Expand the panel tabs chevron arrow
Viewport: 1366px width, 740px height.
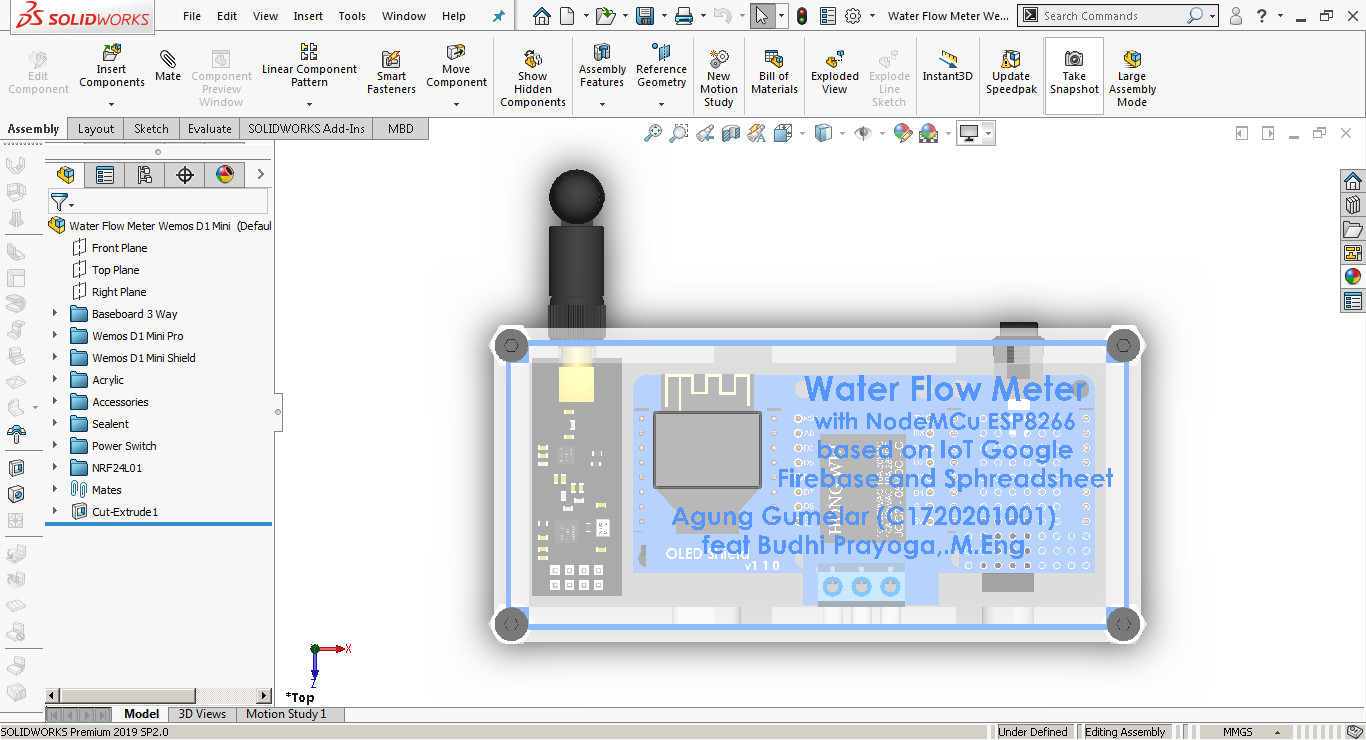point(260,175)
